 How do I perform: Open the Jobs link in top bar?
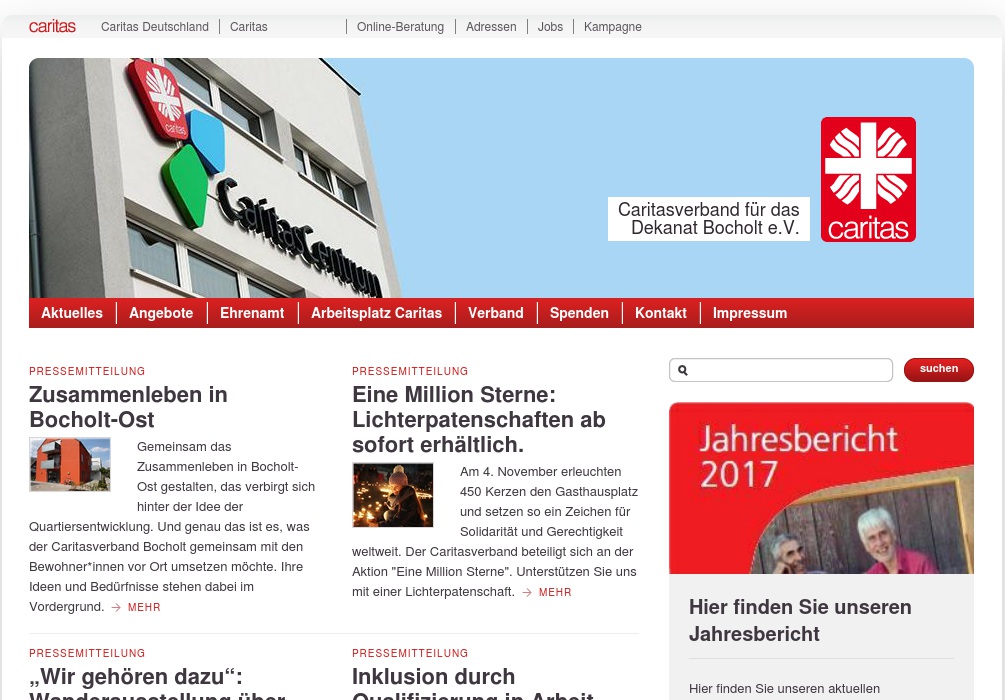[x=550, y=27]
